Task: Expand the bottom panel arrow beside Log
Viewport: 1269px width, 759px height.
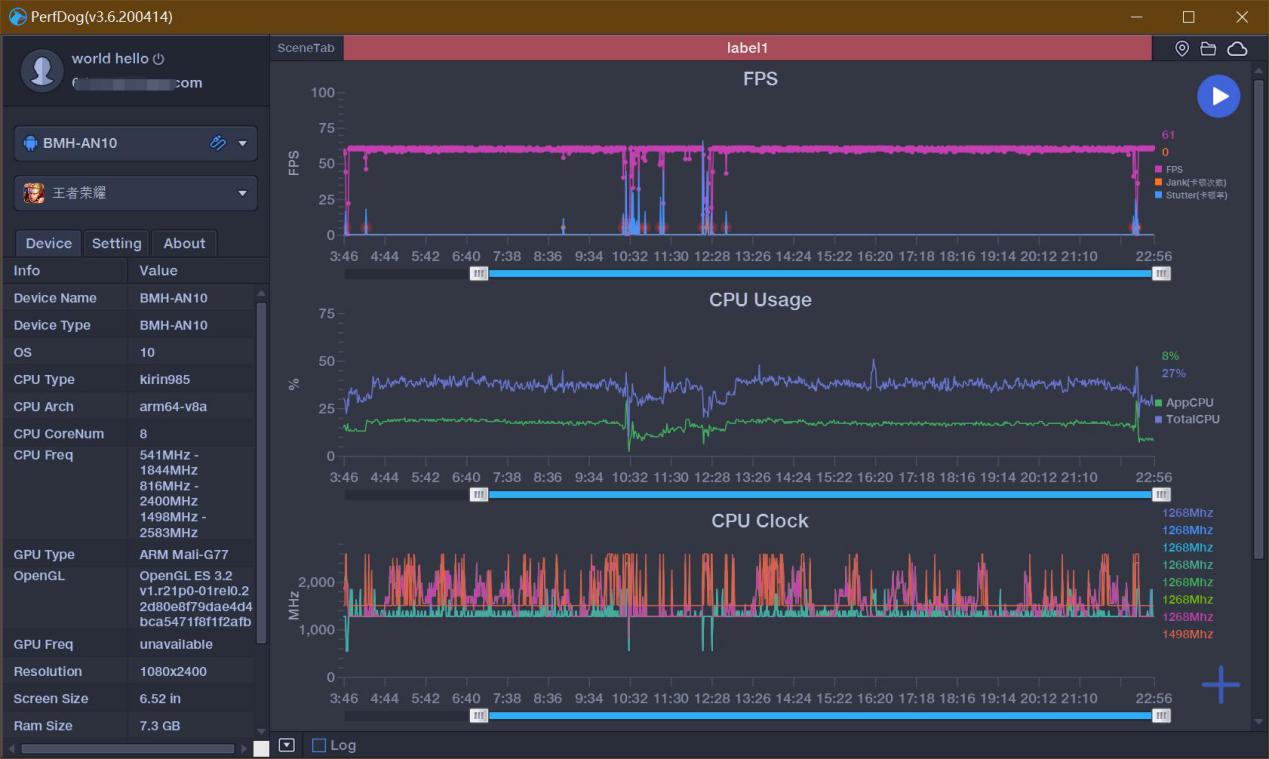Action: [287, 745]
